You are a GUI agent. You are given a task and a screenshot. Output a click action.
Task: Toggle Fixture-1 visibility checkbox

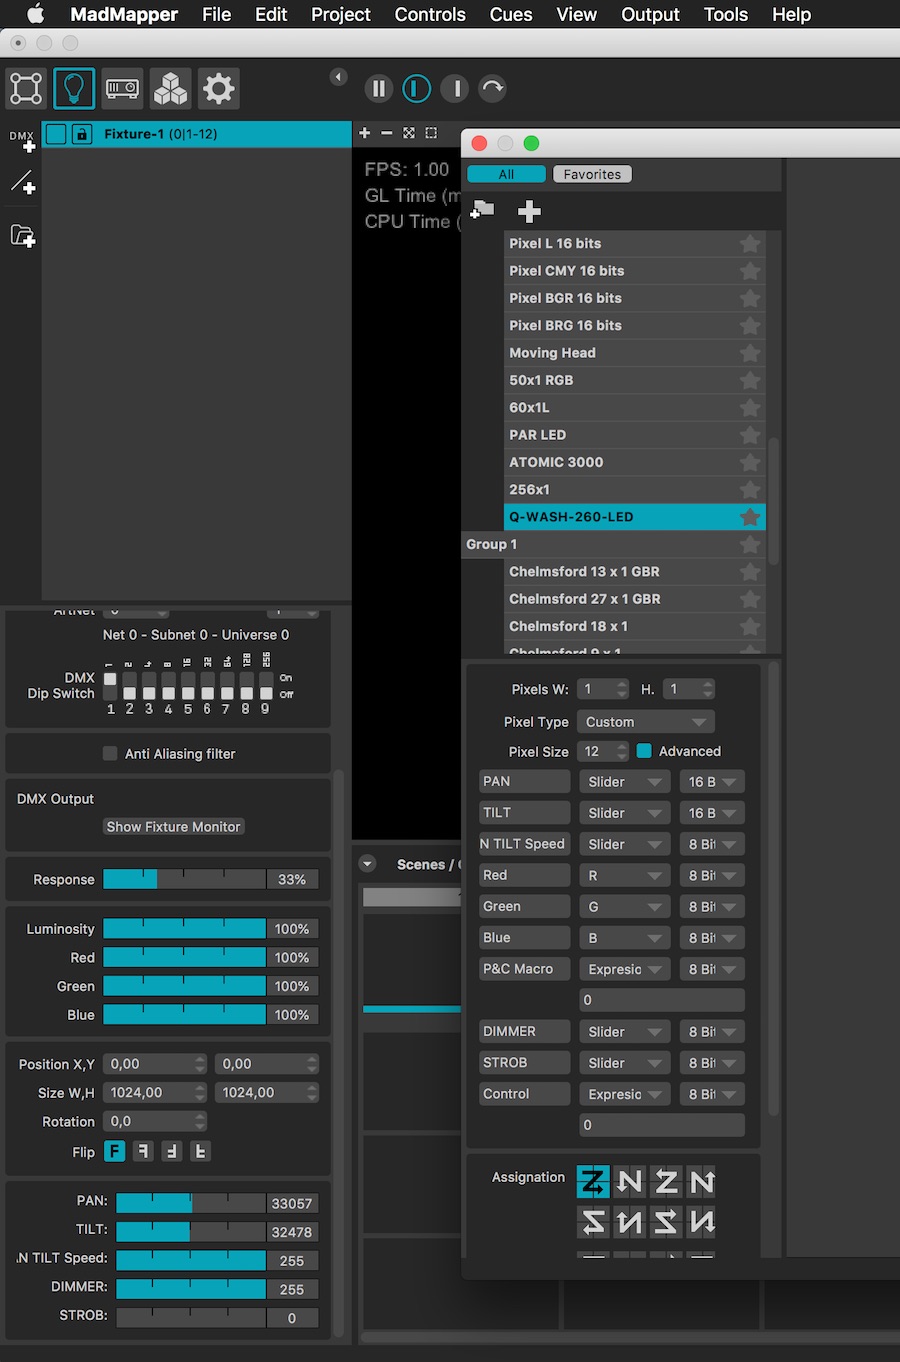[57, 134]
